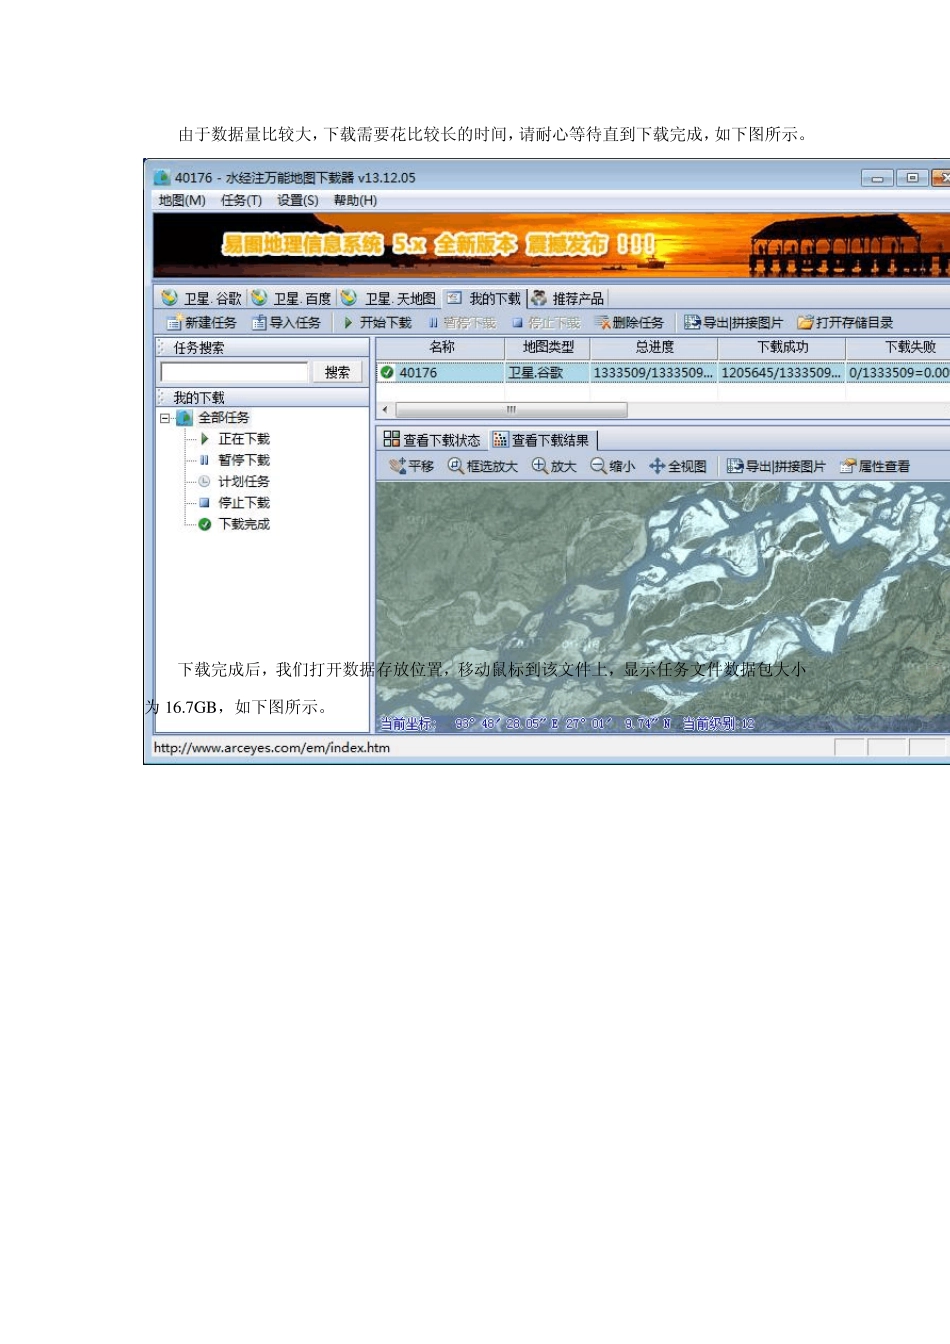Click the 导入任务 toolbar icon
The height and width of the screenshot is (1344, 950).
[x=286, y=322]
